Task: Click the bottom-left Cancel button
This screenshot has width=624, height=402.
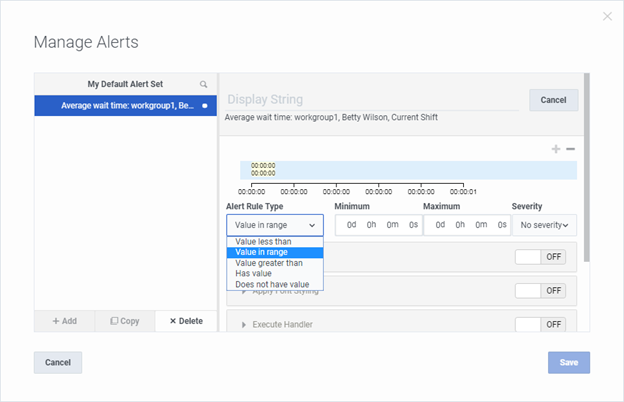Action: point(58,362)
